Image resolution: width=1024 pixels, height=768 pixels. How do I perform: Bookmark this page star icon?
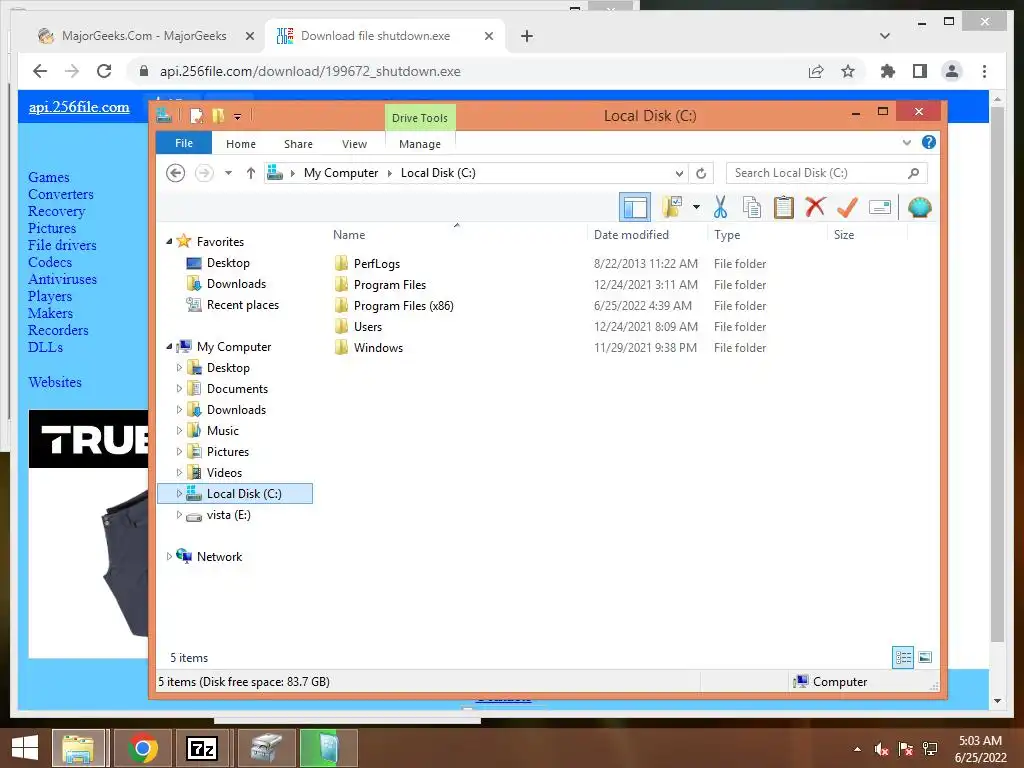click(x=848, y=71)
